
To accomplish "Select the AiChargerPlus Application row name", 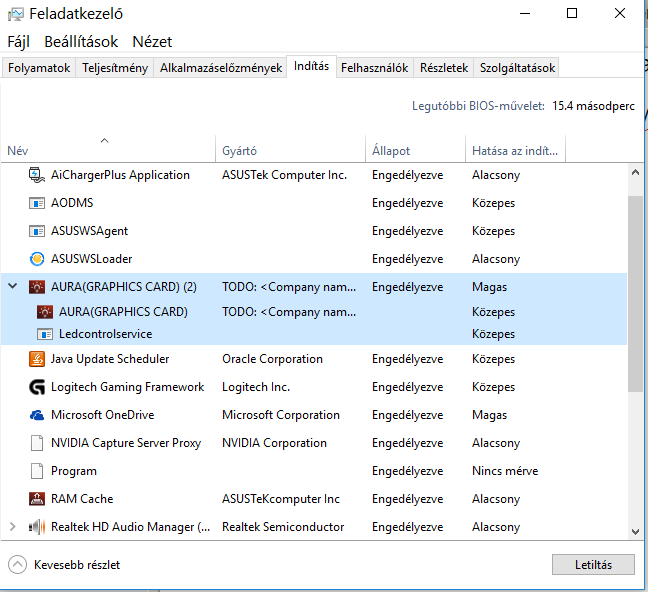I will pos(120,175).
